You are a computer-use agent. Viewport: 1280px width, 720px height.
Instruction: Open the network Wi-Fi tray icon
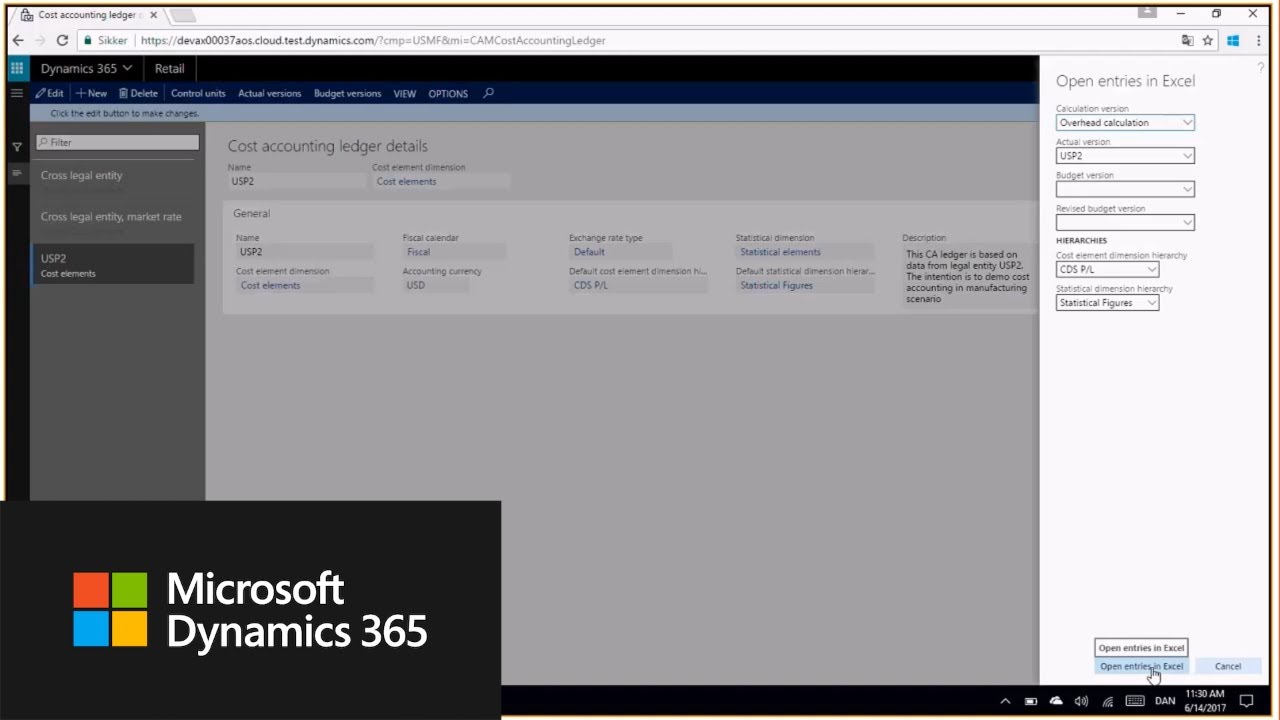1108,701
